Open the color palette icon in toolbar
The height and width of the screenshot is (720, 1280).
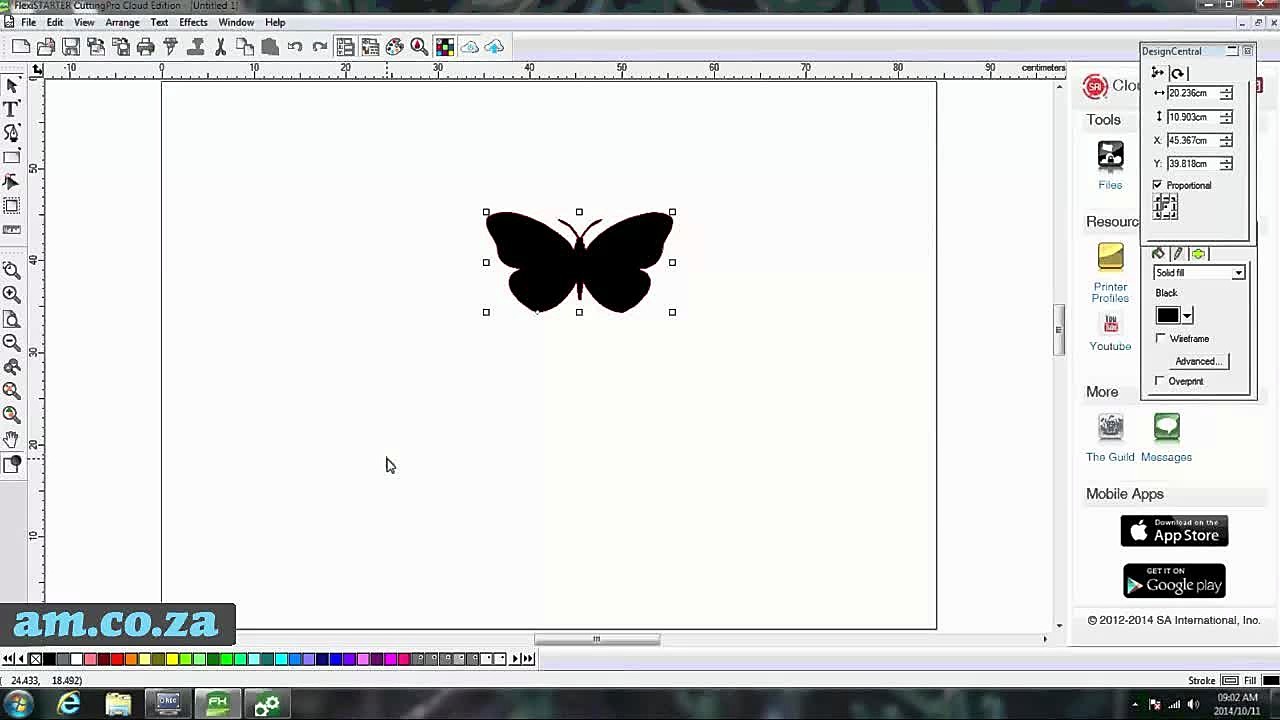click(x=395, y=47)
